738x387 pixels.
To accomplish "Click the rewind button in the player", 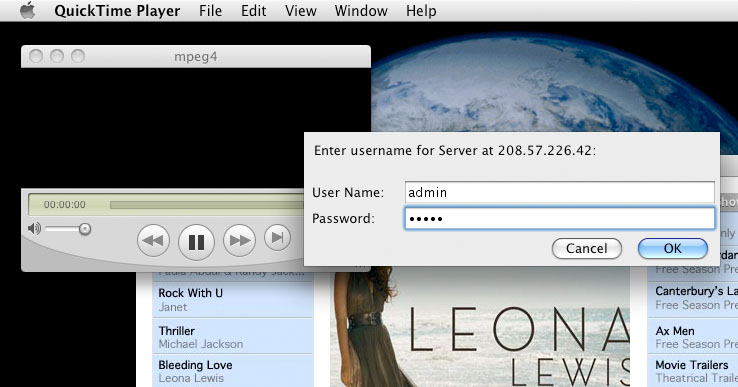I will (x=153, y=241).
